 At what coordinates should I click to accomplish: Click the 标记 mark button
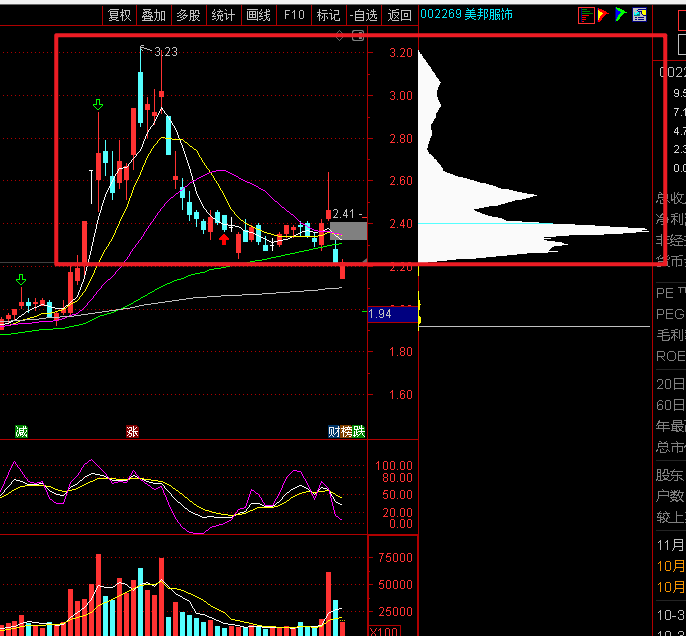point(329,15)
